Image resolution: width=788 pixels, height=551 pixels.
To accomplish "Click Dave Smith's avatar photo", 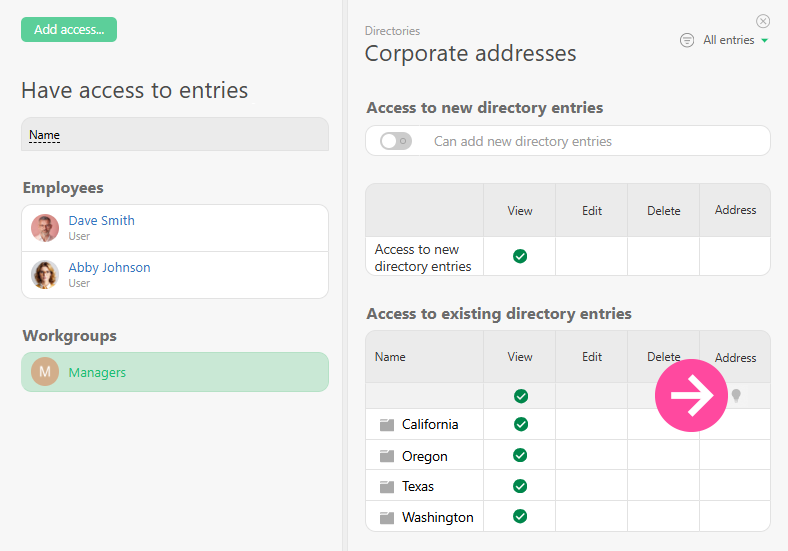I will [45, 228].
